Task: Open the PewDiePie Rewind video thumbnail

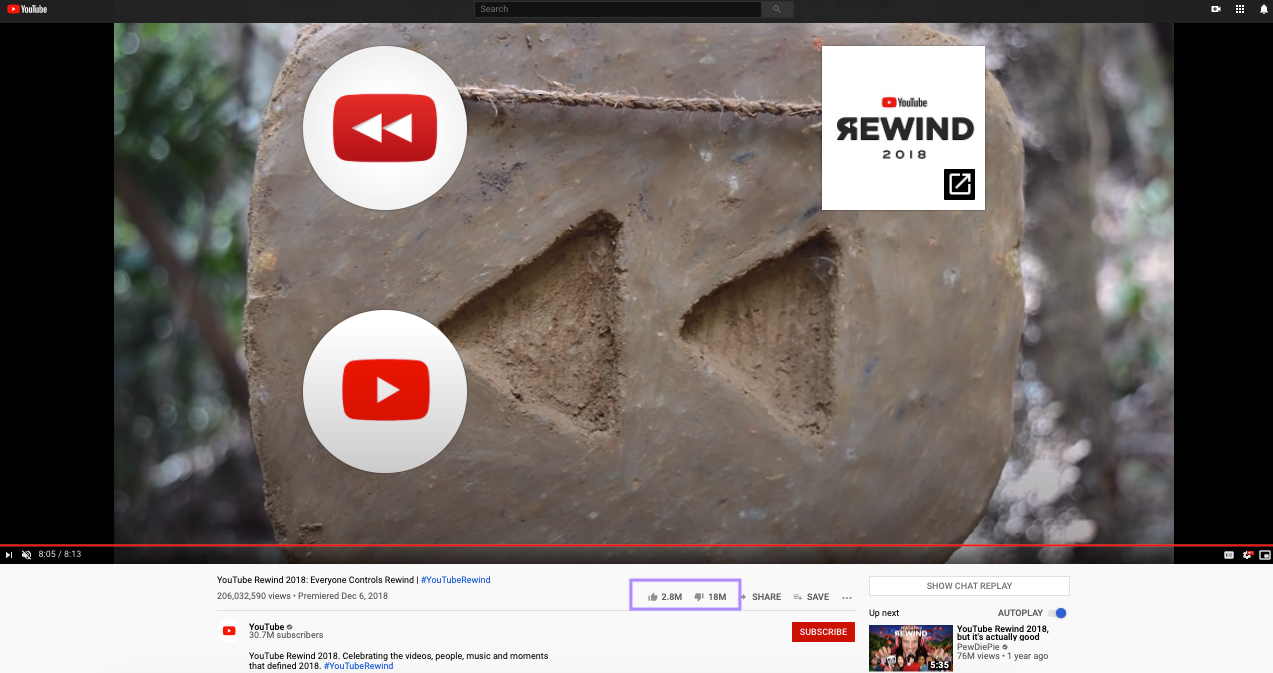Action: [911, 648]
